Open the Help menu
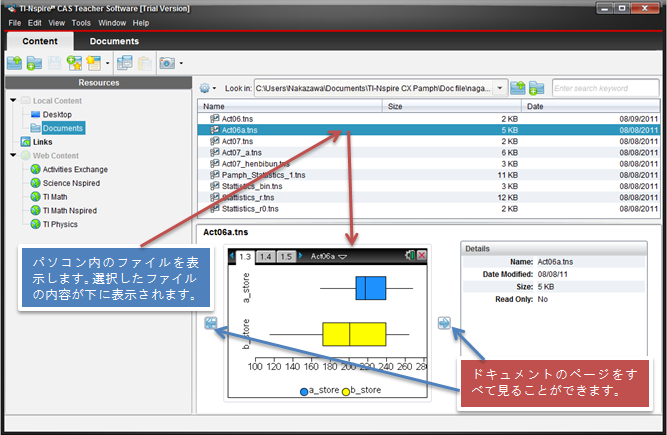The image size is (667, 435). click(140, 23)
